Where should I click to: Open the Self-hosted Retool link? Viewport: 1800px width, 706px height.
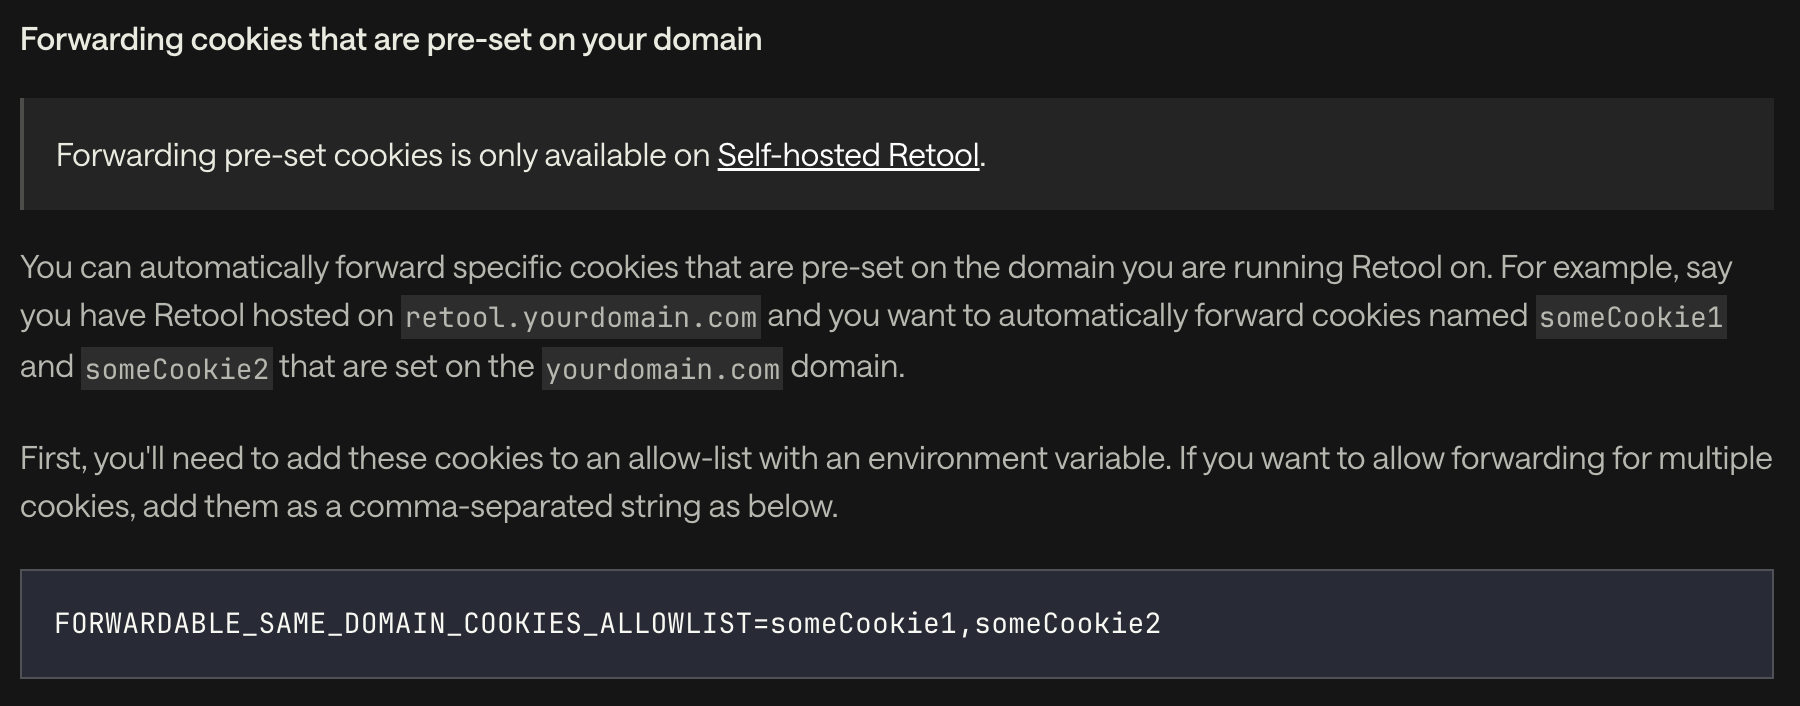[848, 155]
